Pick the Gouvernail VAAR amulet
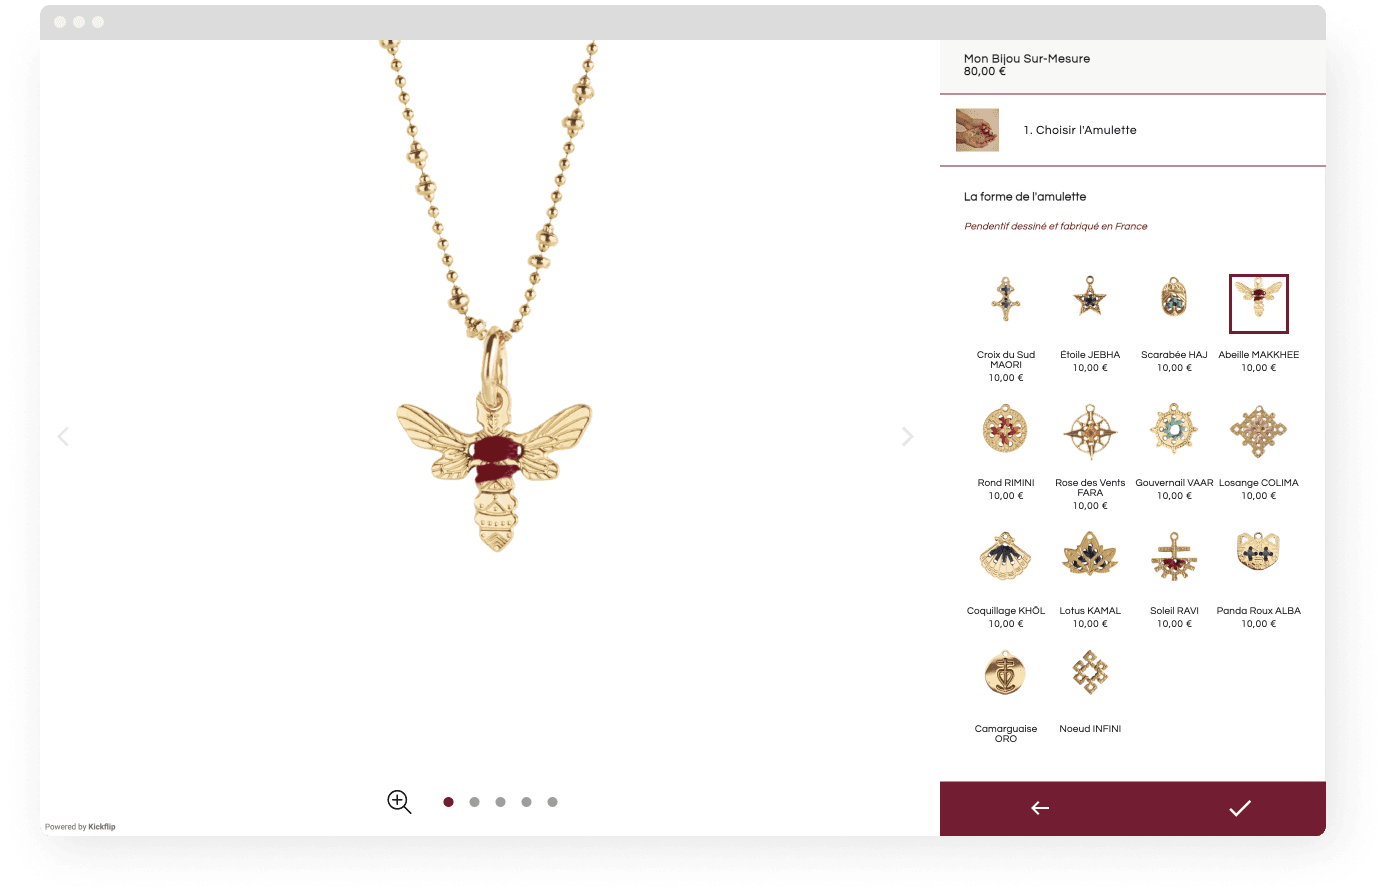This screenshot has width=1386, height=896. (x=1174, y=430)
